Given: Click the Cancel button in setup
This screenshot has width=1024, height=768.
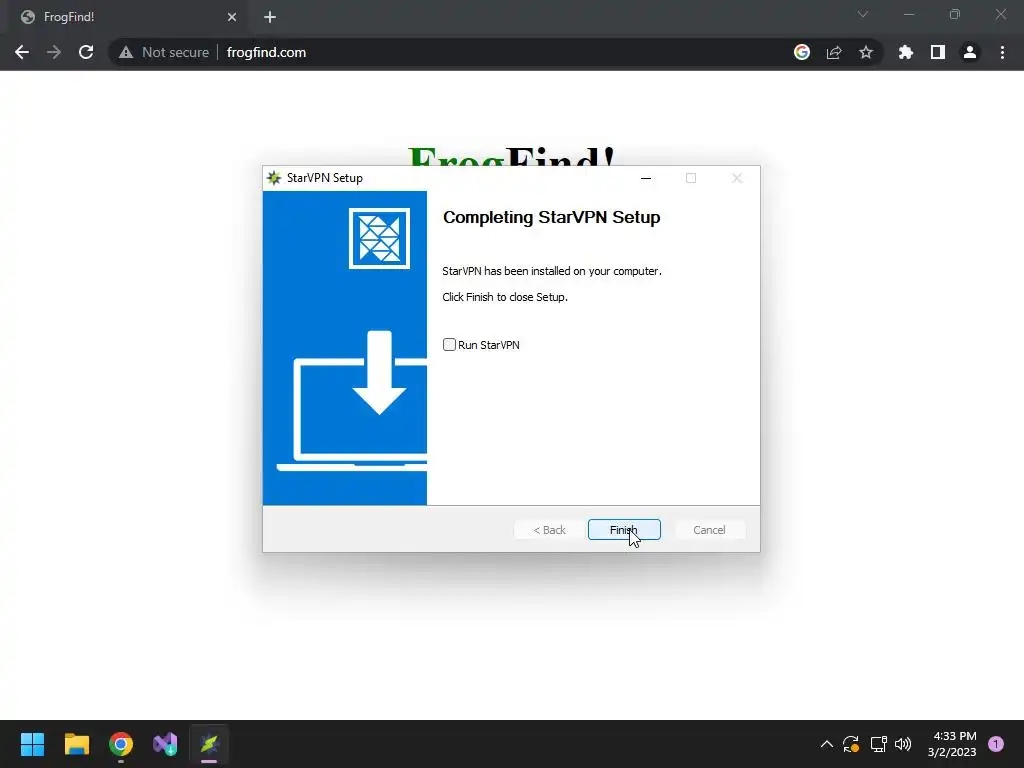Looking at the screenshot, I should [x=709, y=530].
